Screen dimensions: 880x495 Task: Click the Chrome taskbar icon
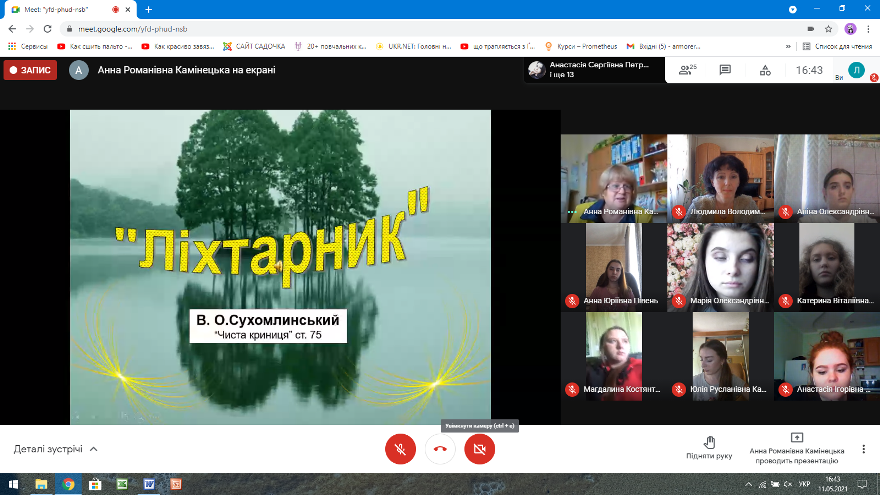tap(68, 484)
